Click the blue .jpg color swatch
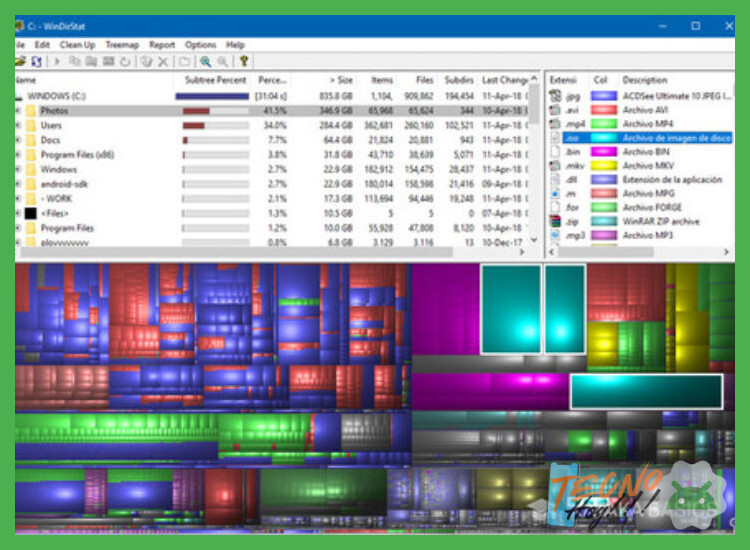The width and height of the screenshot is (750, 550). [604, 96]
